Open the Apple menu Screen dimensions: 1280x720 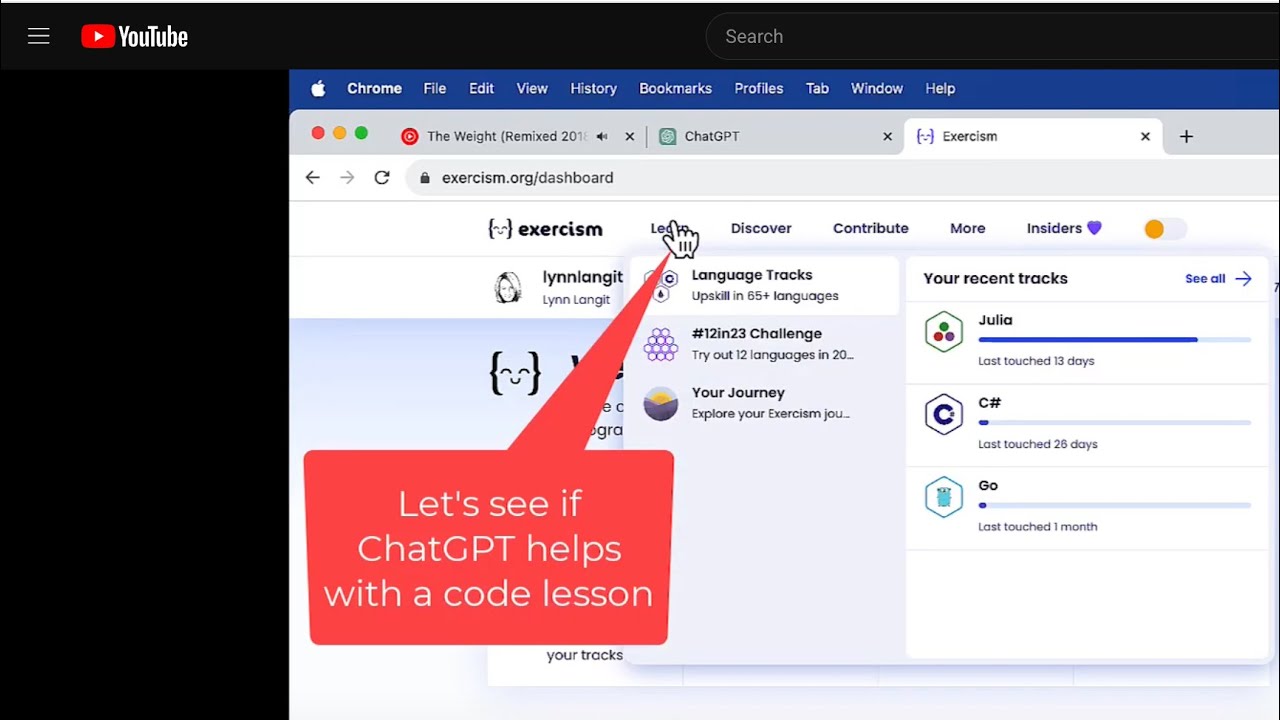point(318,88)
